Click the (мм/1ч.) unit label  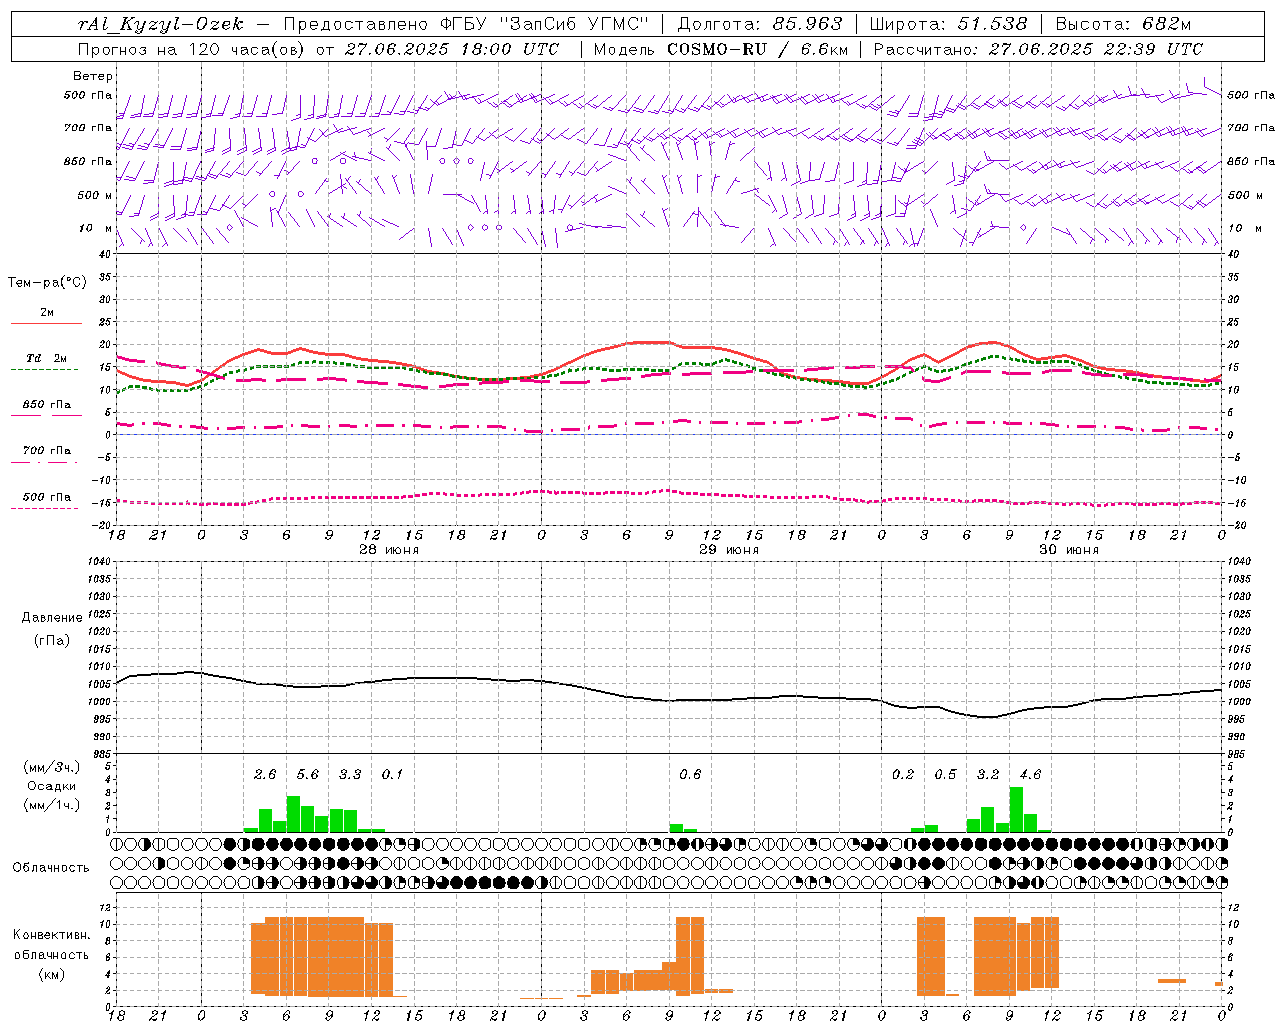coord(52,805)
